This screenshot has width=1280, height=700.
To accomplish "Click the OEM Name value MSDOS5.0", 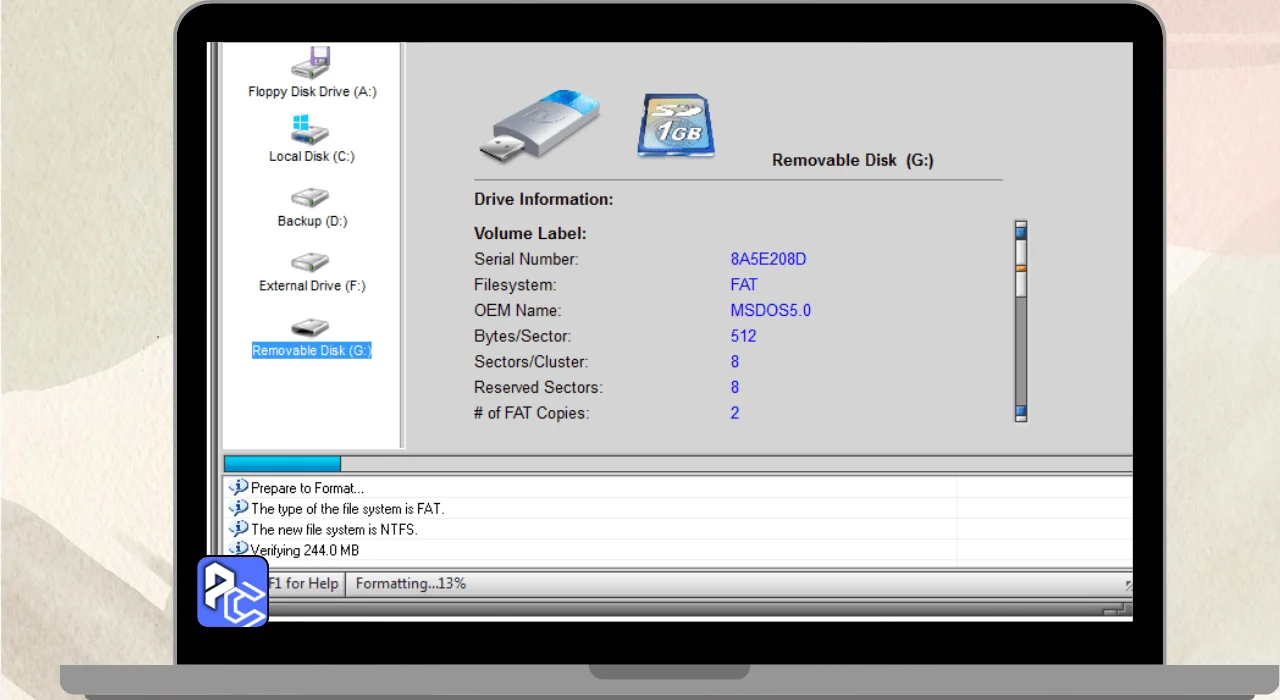I will tap(770, 311).
